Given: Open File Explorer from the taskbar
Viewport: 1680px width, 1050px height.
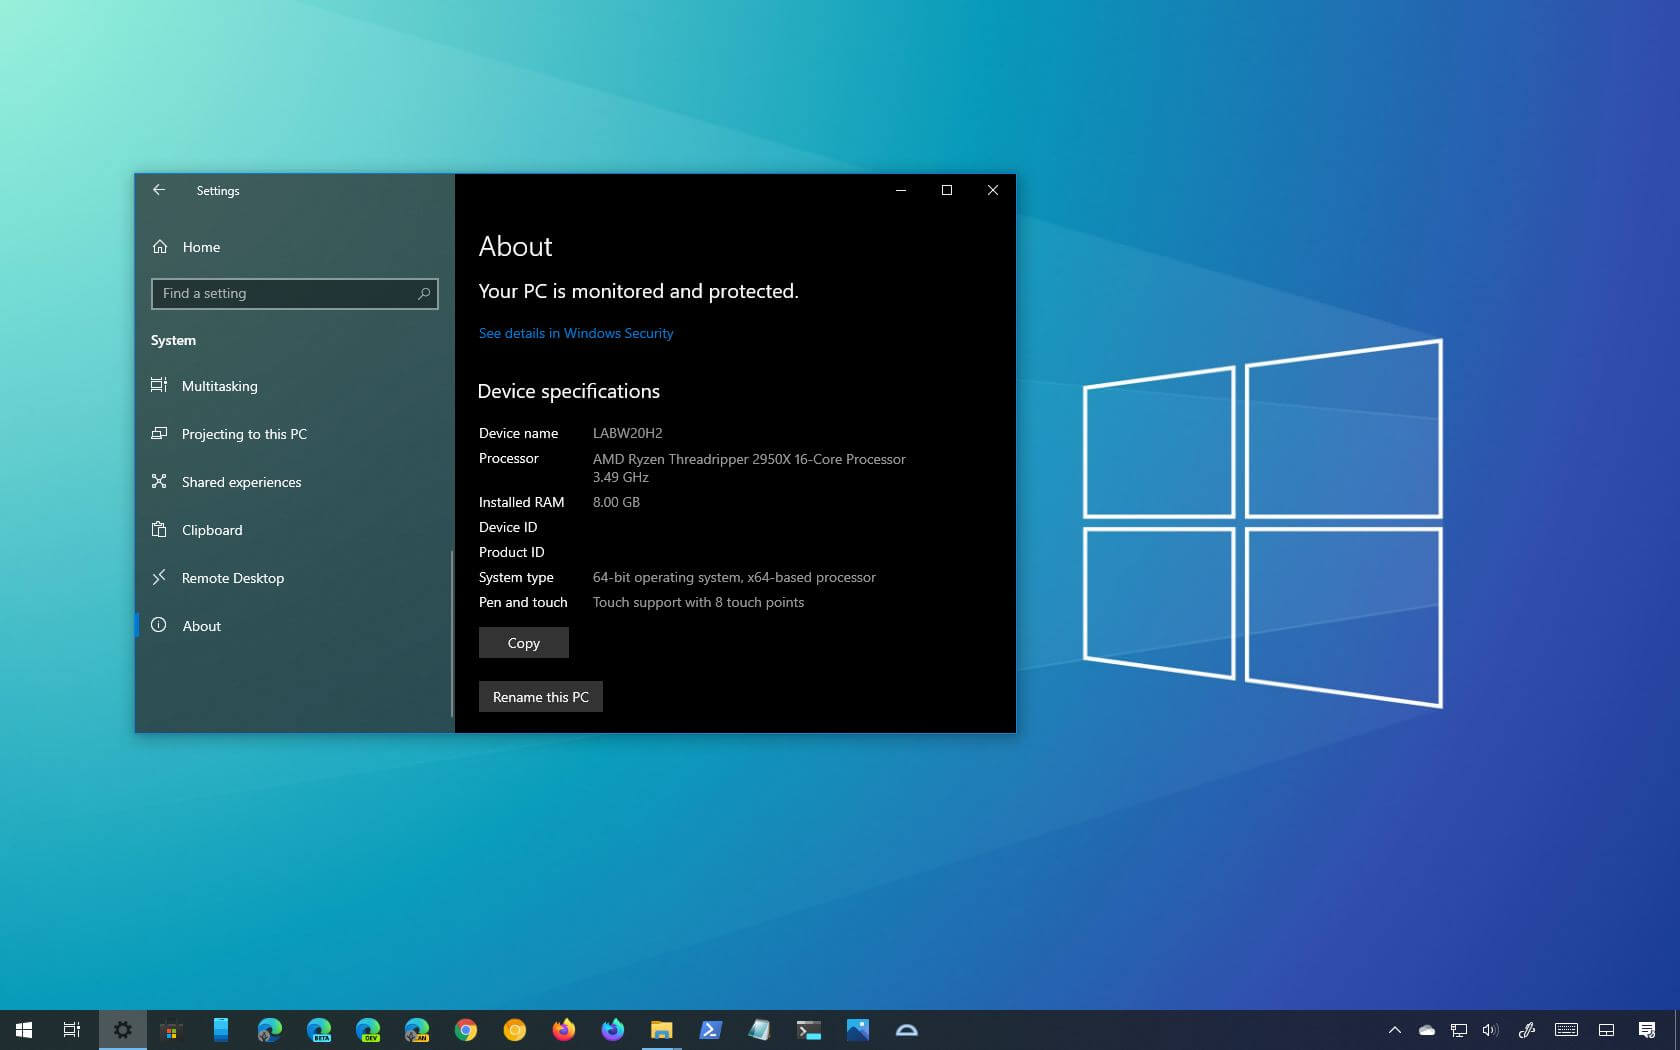Looking at the screenshot, I should 662,1030.
